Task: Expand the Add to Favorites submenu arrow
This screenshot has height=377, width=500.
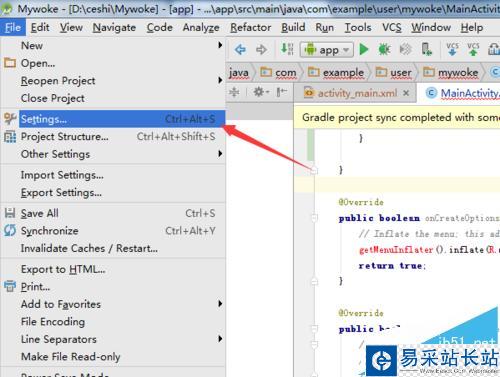Action: [220, 304]
